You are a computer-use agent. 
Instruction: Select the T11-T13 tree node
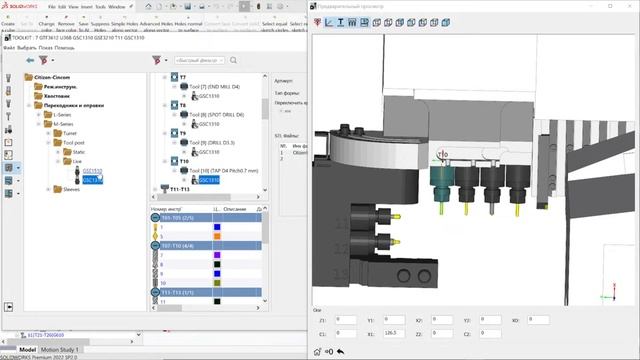tap(180, 189)
